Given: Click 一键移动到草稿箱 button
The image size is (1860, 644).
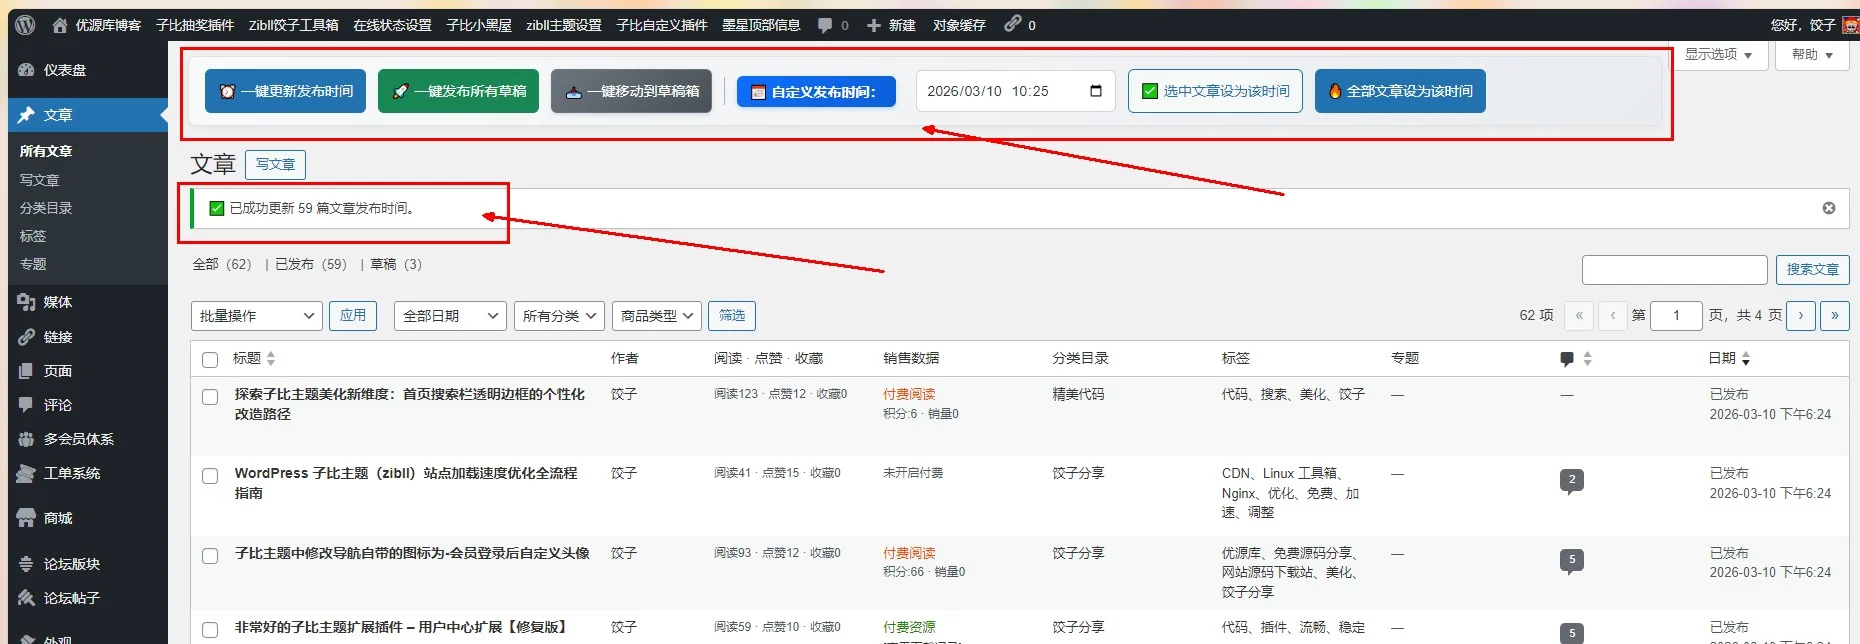Looking at the screenshot, I should click(631, 91).
